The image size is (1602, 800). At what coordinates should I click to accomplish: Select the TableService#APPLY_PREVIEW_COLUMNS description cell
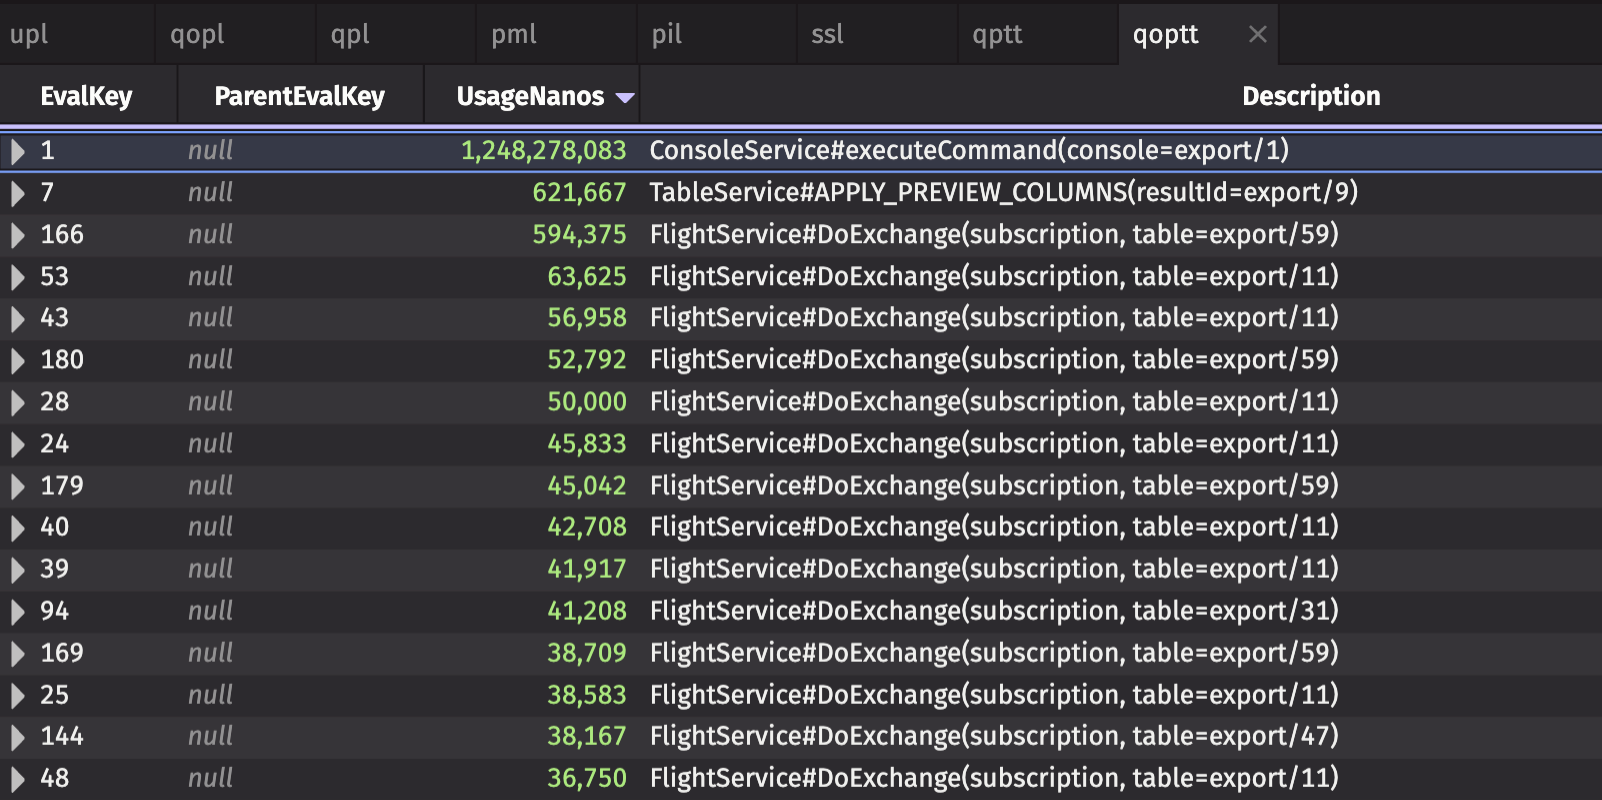click(1003, 193)
